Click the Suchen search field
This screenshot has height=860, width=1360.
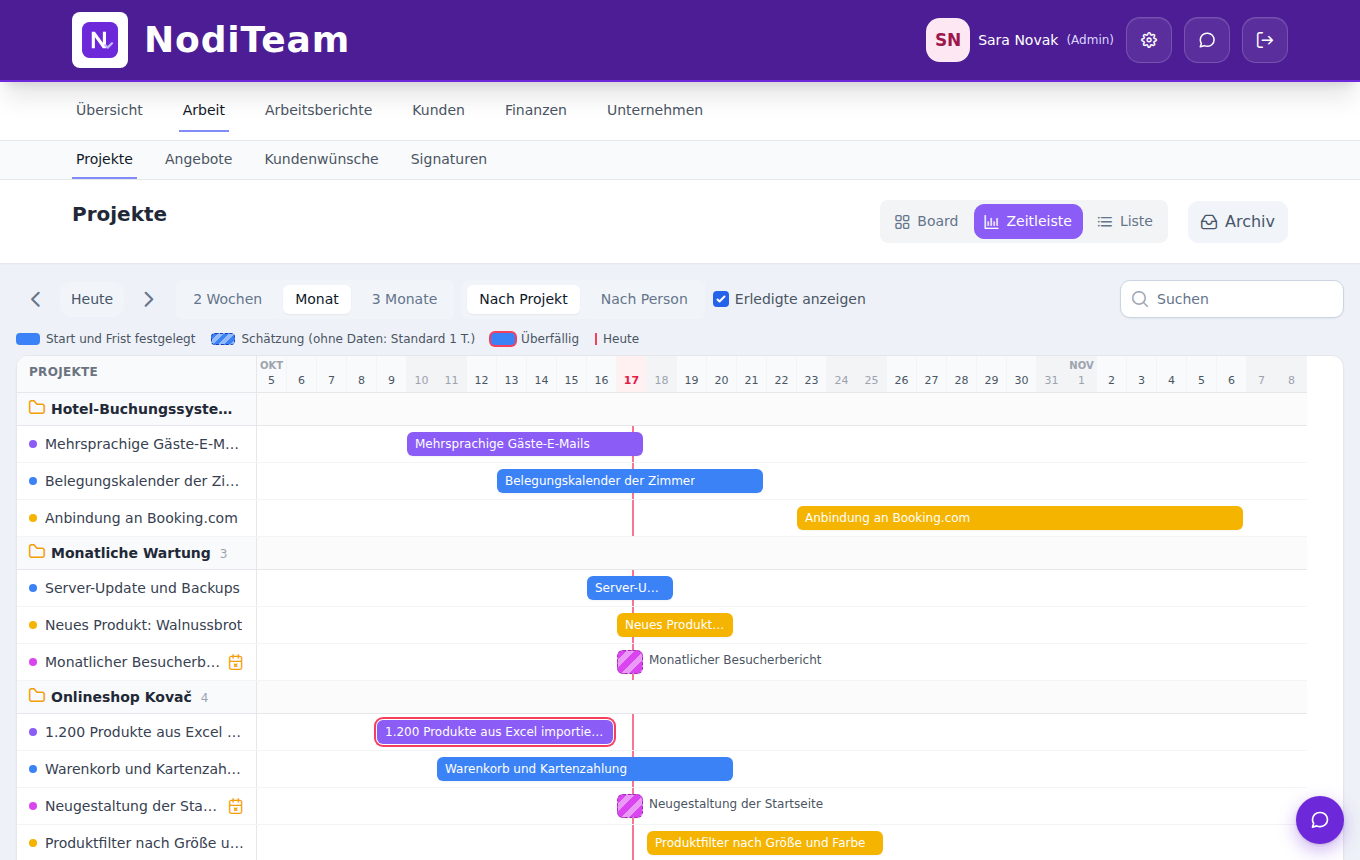(1232, 299)
